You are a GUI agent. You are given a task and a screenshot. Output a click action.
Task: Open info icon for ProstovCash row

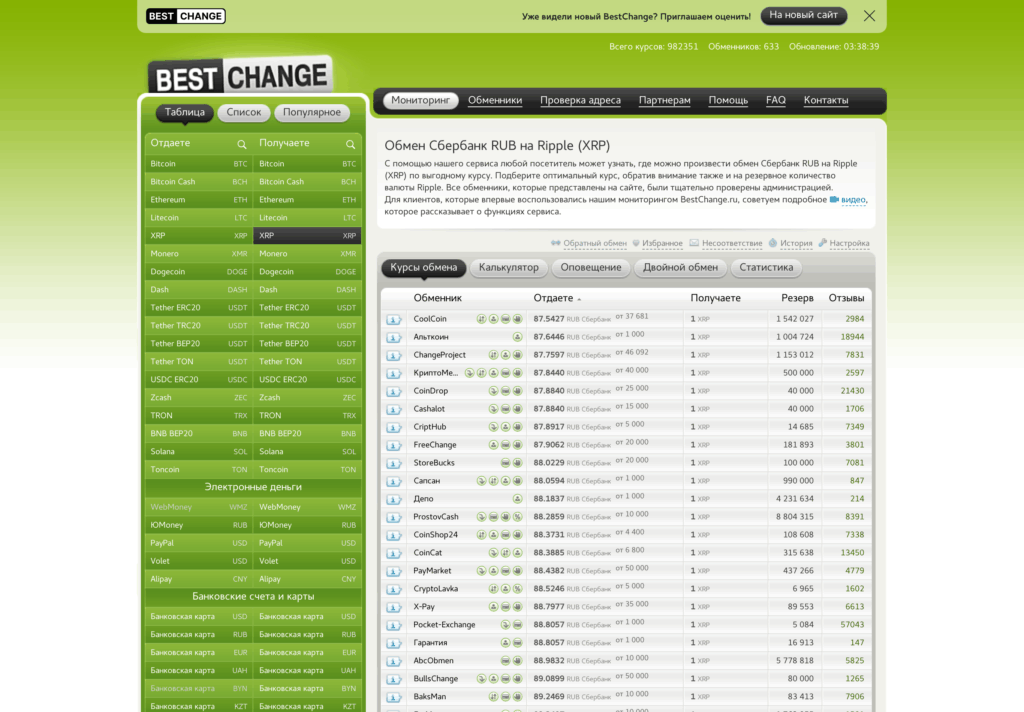[x=394, y=517]
